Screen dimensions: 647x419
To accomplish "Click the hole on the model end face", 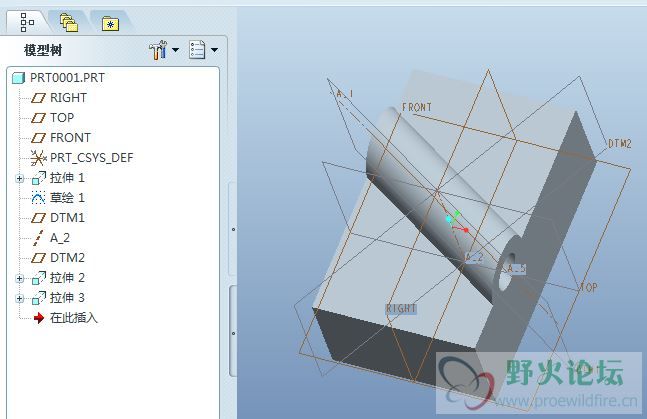I will pos(506,273).
